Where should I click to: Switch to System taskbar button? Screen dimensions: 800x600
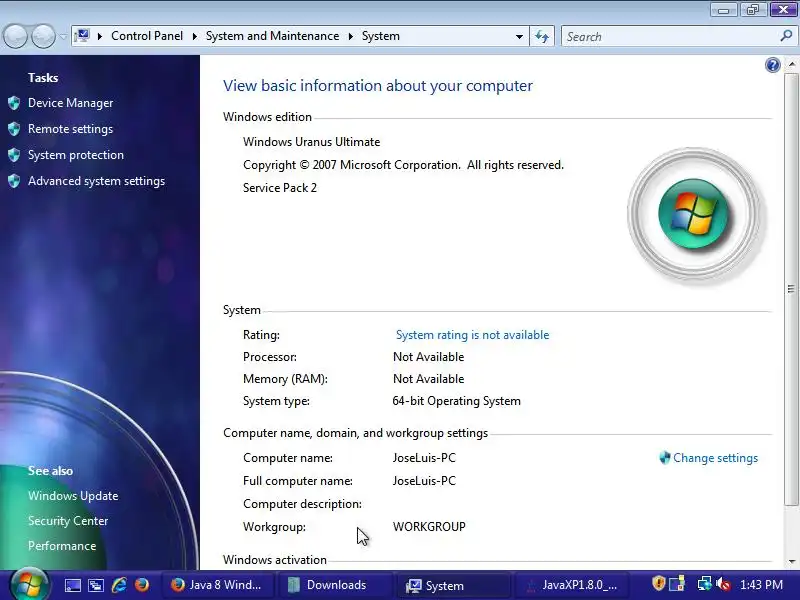pyautogui.click(x=452, y=585)
